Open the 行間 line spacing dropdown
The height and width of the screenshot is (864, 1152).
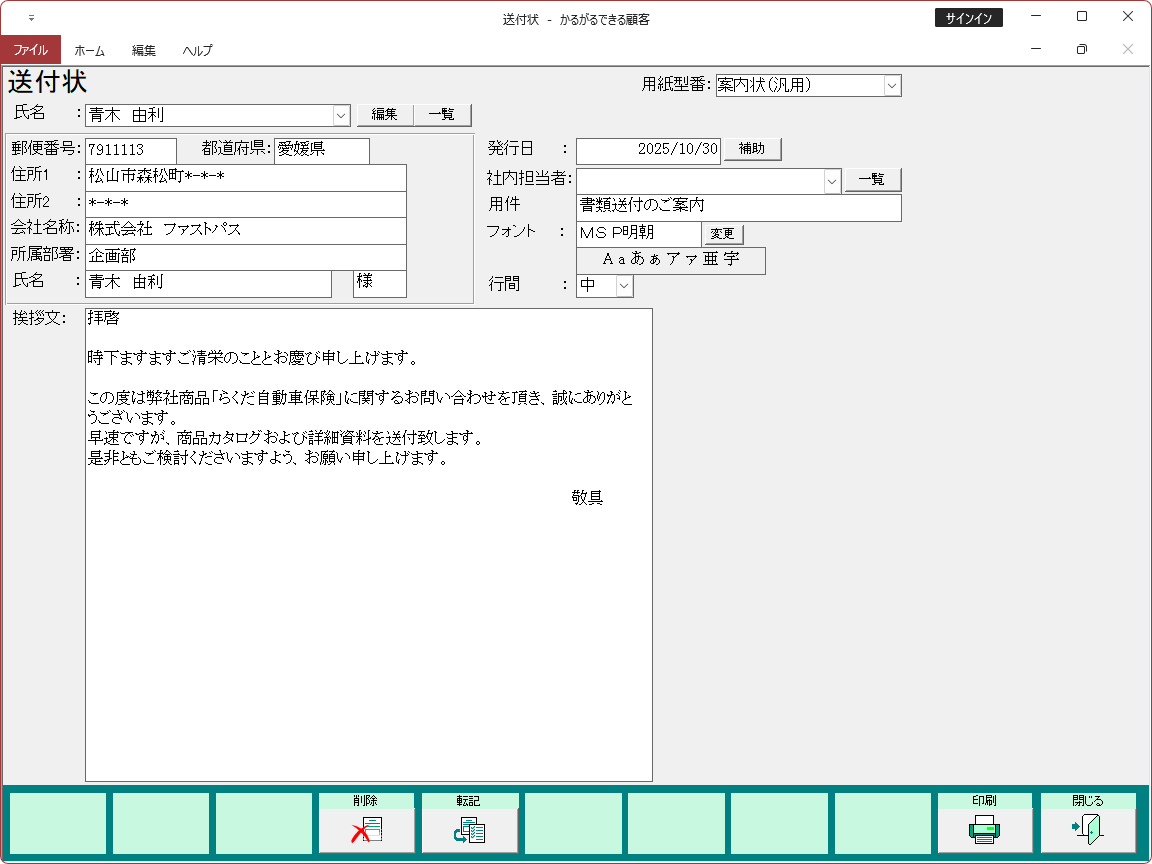click(624, 286)
